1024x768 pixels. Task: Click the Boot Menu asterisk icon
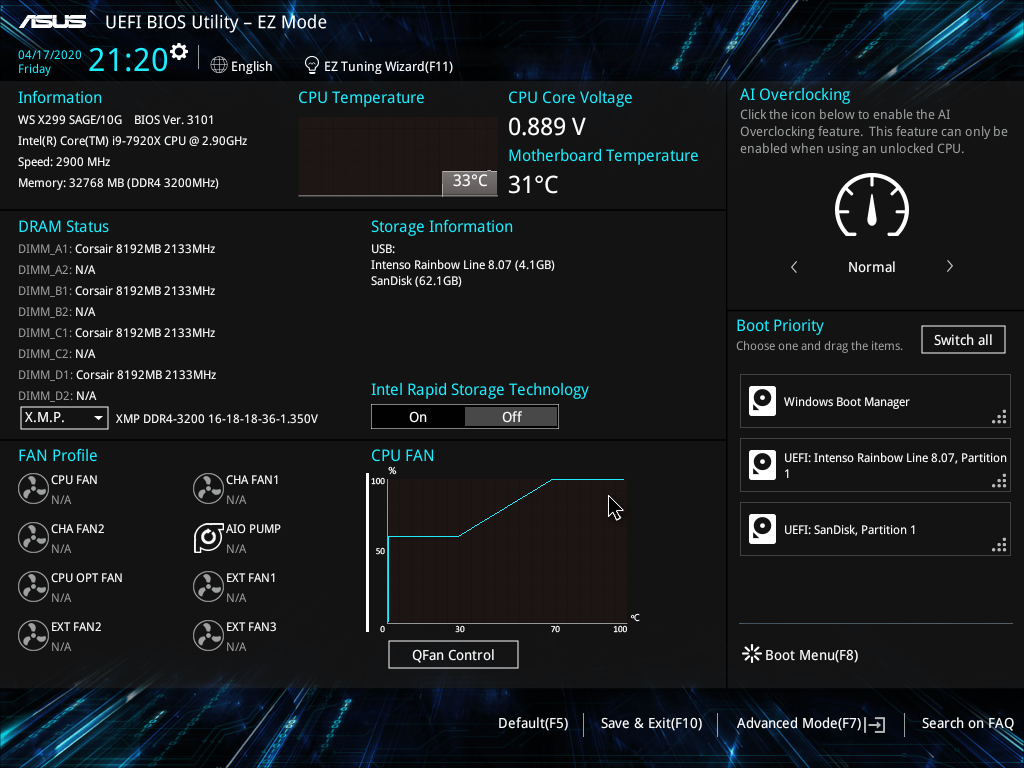(x=752, y=654)
